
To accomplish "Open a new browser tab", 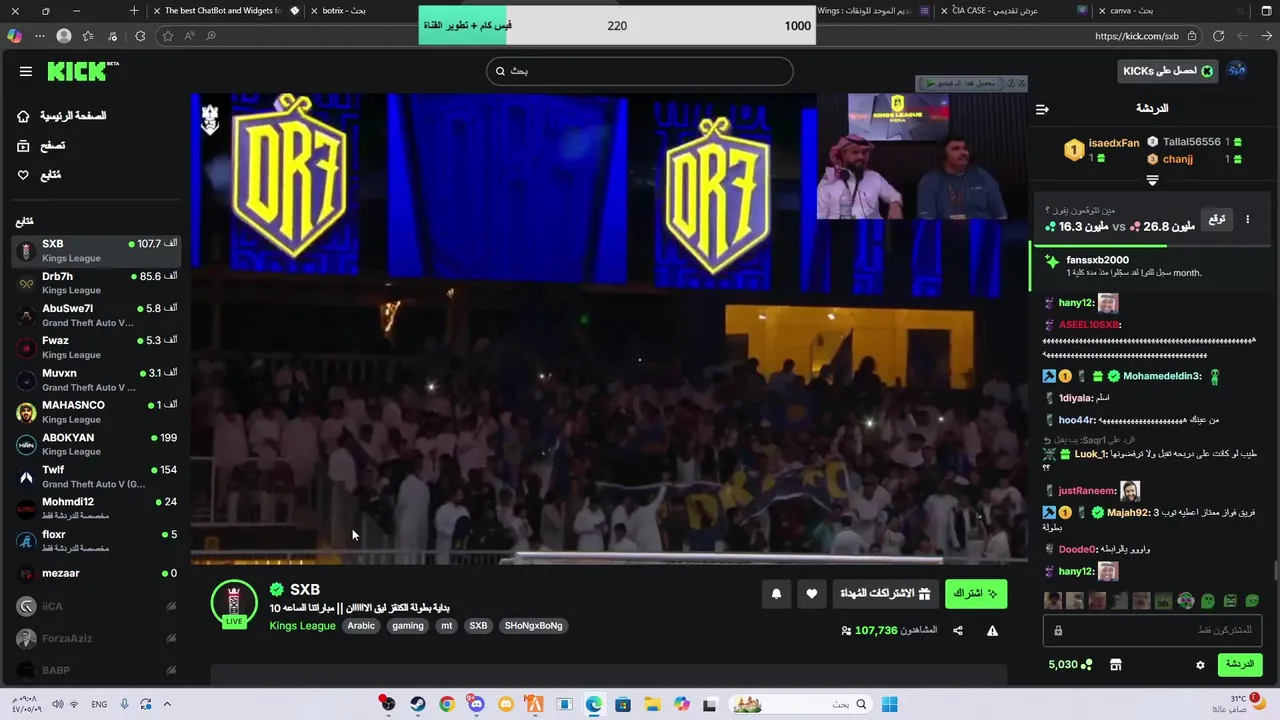I will 134,10.
